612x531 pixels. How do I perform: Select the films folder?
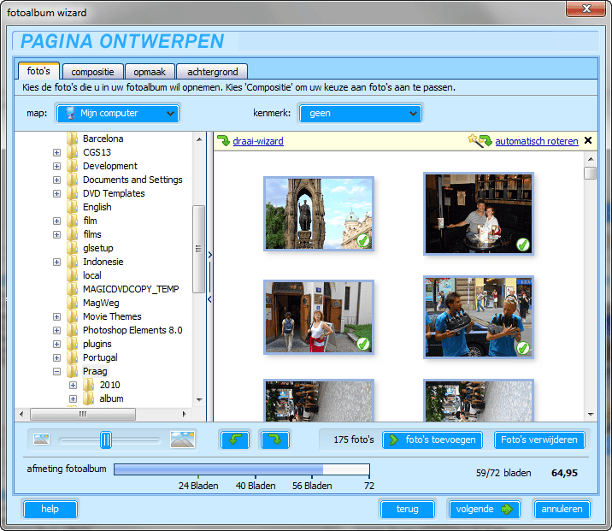point(92,235)
